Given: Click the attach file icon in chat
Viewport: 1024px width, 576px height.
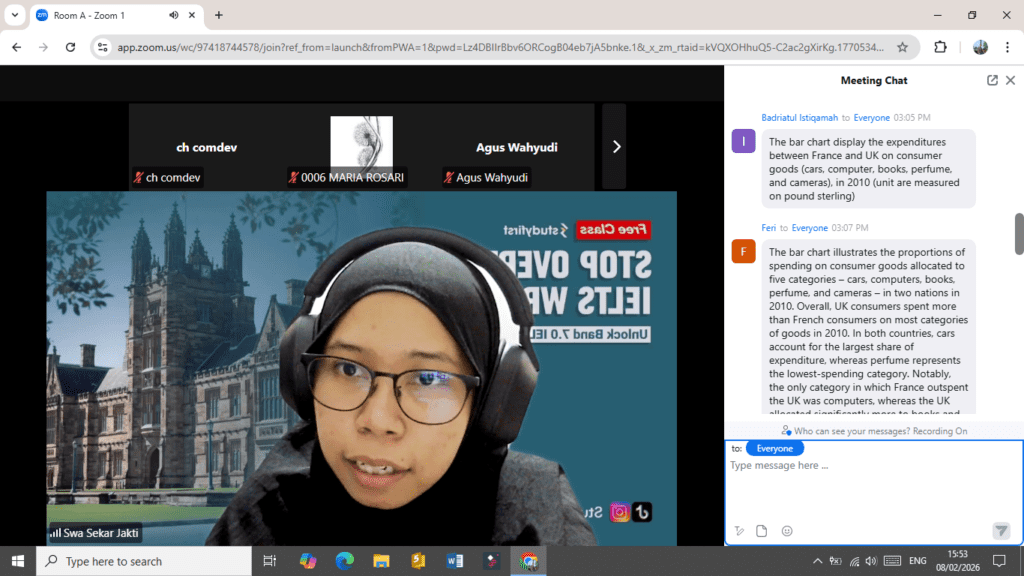Looking at the screenshot, I should click(761, 531).
